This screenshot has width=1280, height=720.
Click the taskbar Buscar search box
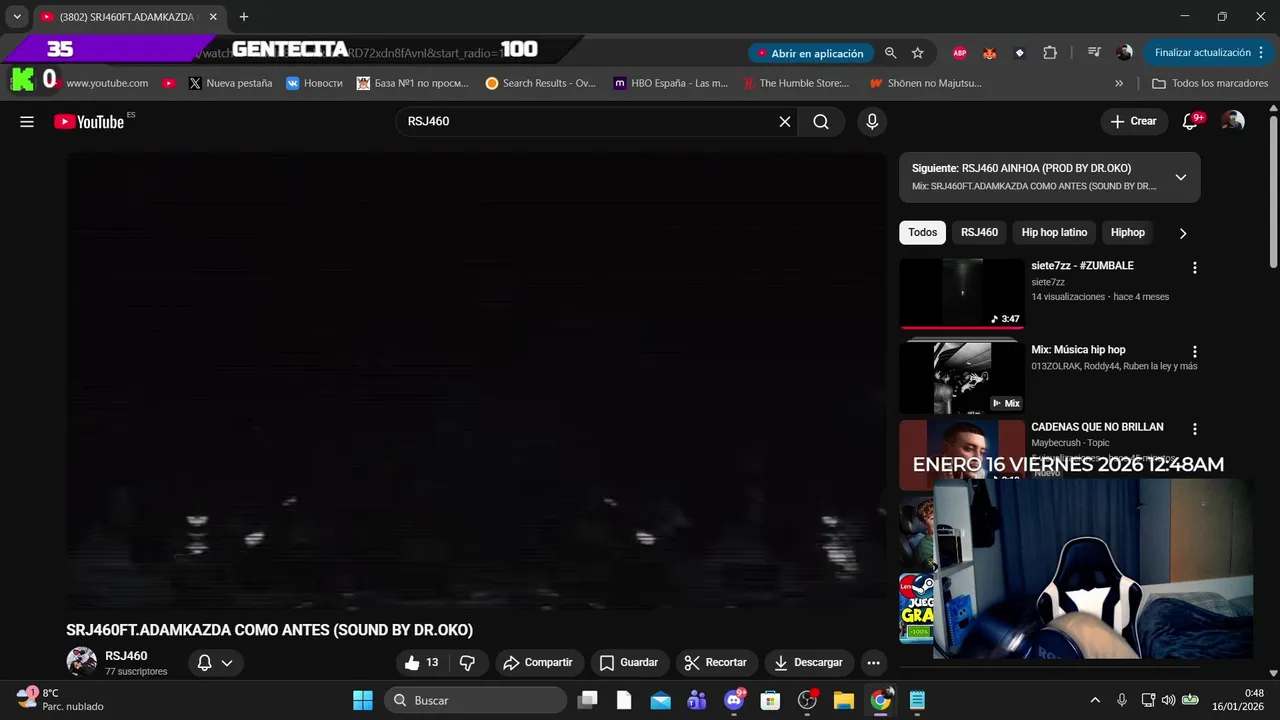pyautogui.click(x=475, y=700)
